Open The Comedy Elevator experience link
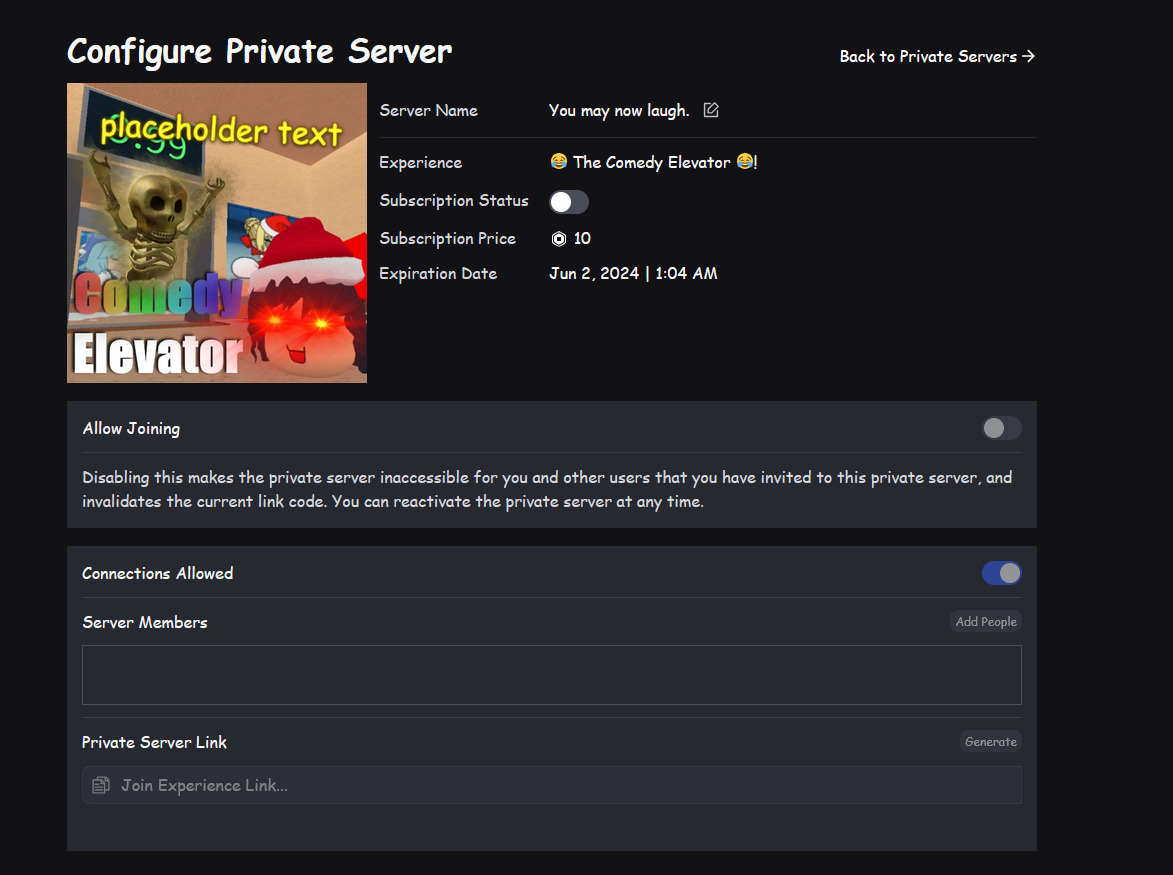 click(653, 162)
